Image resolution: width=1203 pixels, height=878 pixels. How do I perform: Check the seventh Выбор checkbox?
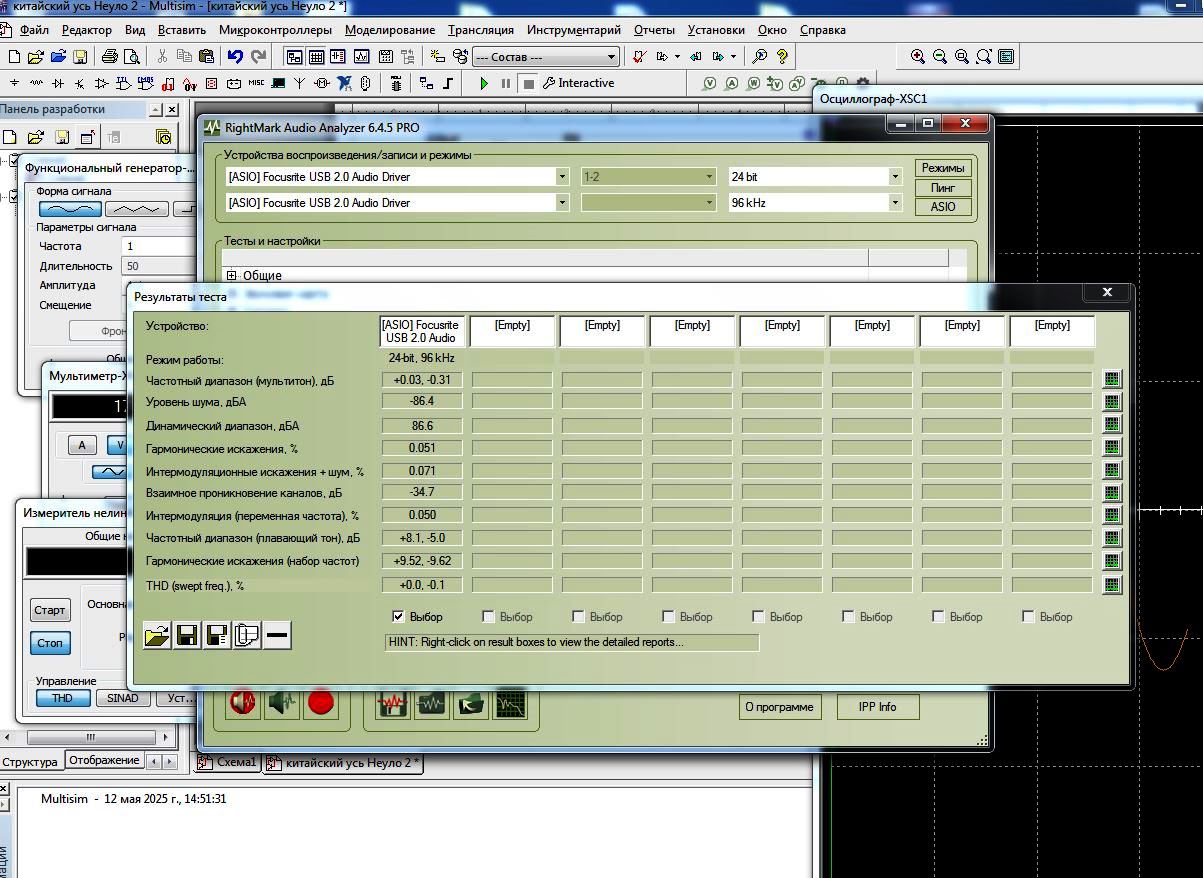[x=939, y=617]
